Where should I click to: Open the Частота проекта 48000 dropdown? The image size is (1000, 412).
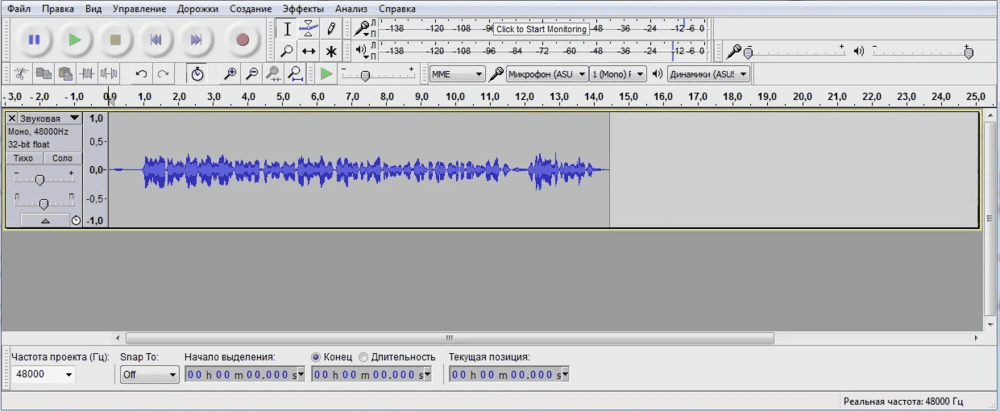click(x=43, y=374)
